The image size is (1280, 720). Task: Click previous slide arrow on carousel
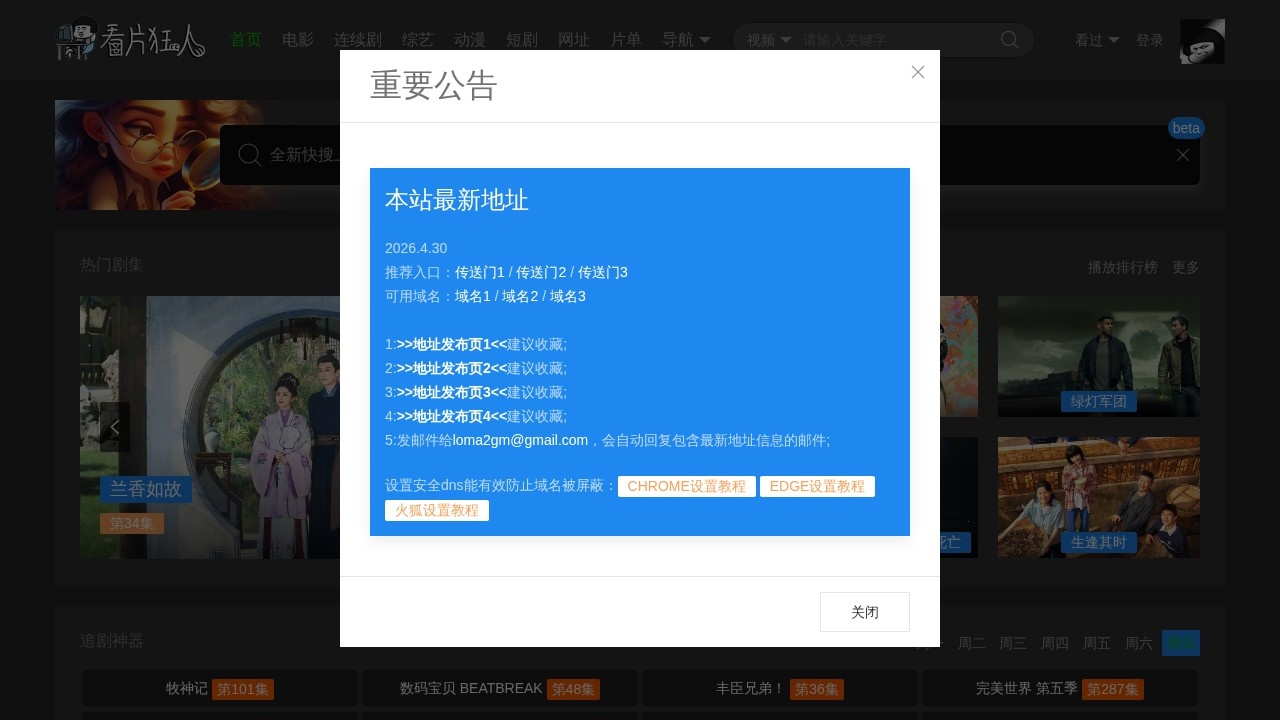(115, 427)
